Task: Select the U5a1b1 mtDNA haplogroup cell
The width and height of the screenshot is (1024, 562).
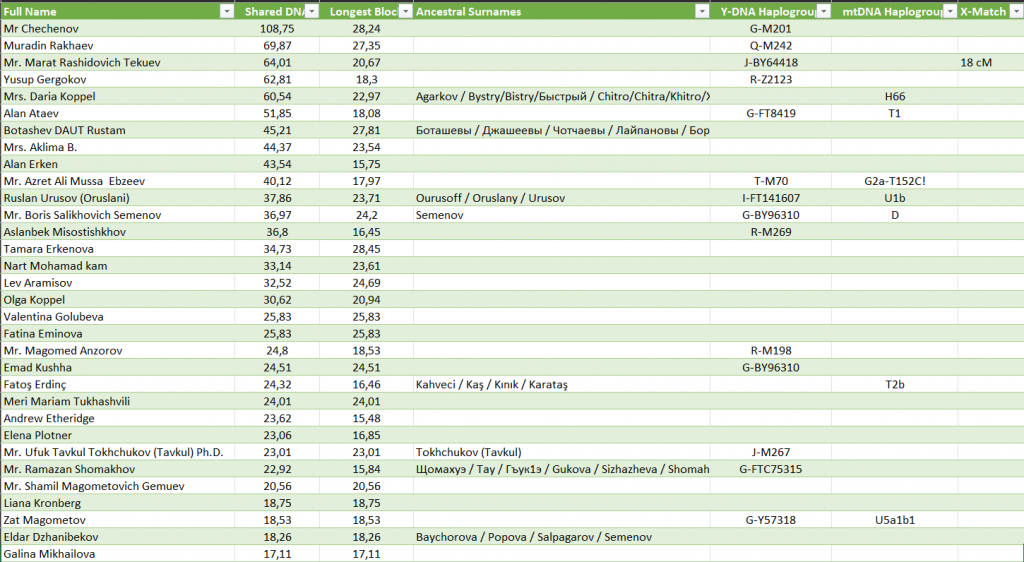Action: pyautogui.click(x=894, y=520)
